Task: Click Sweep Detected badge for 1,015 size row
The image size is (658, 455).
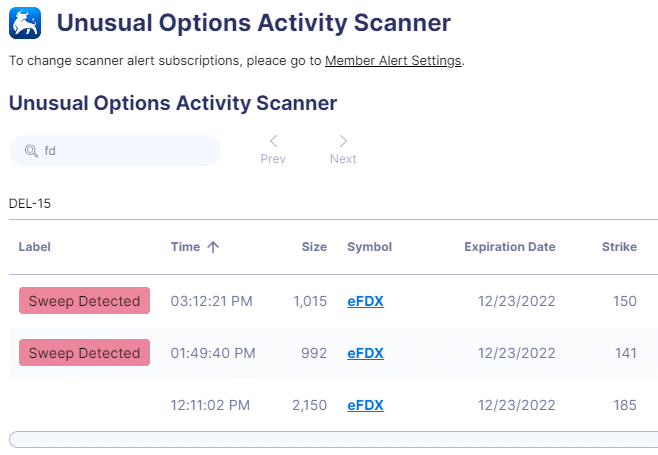Action: point(84,301)
